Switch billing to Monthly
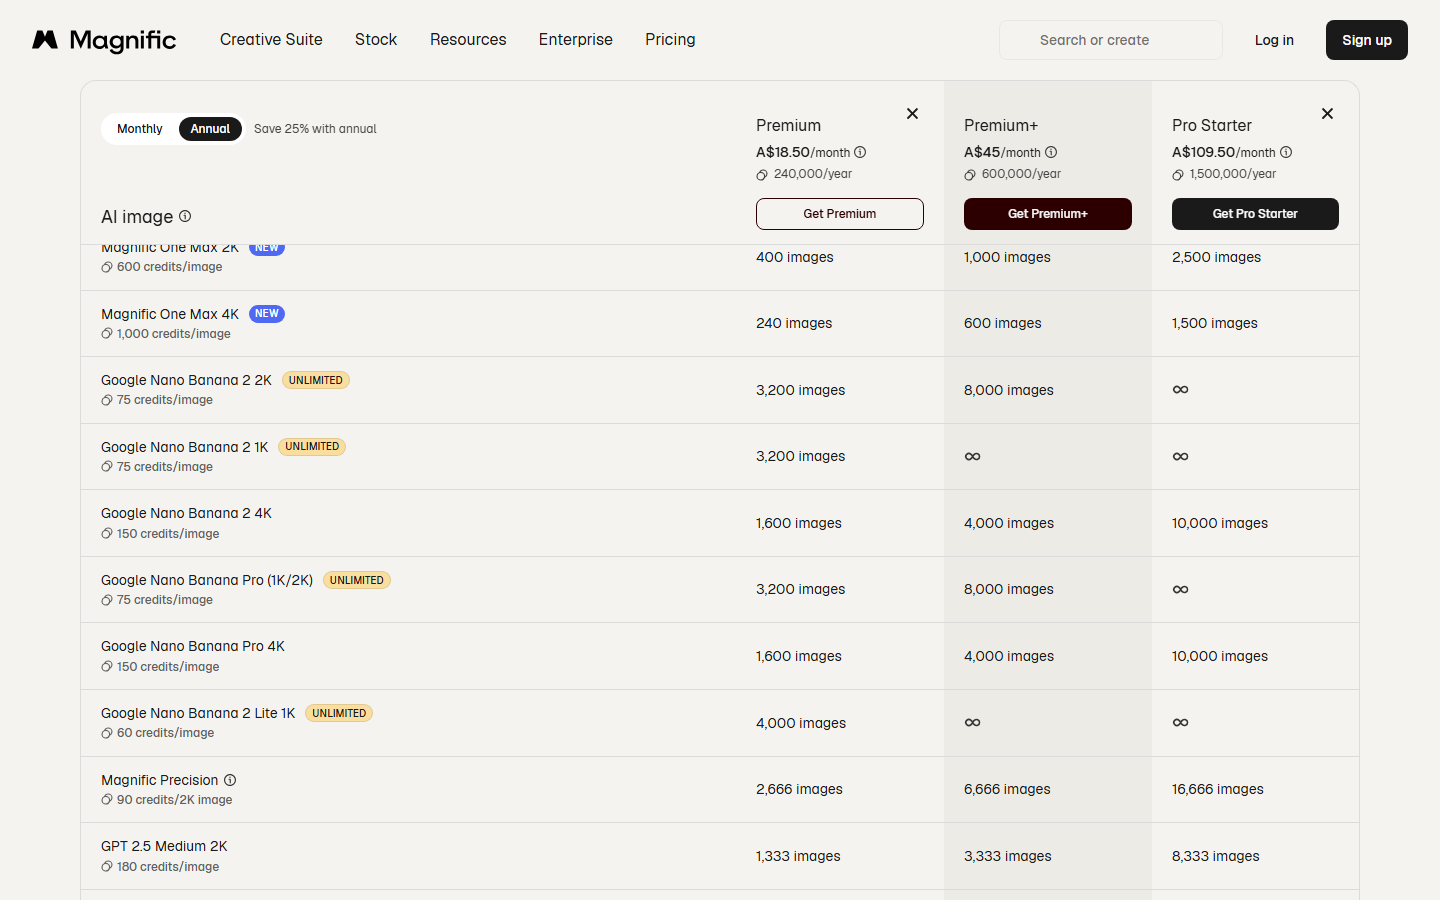The width and height of the screenshot is (1440, 900). click(139, 129)
